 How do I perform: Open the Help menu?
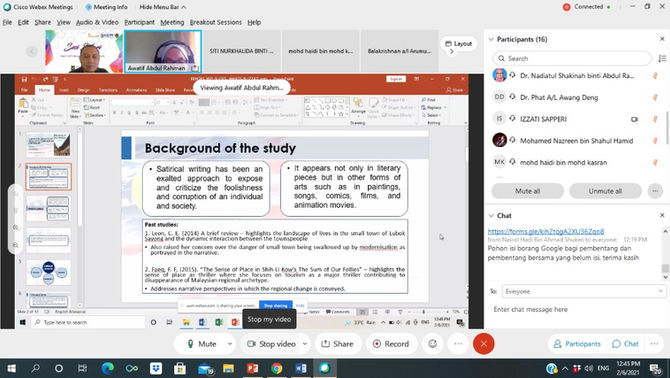point(254,22)
